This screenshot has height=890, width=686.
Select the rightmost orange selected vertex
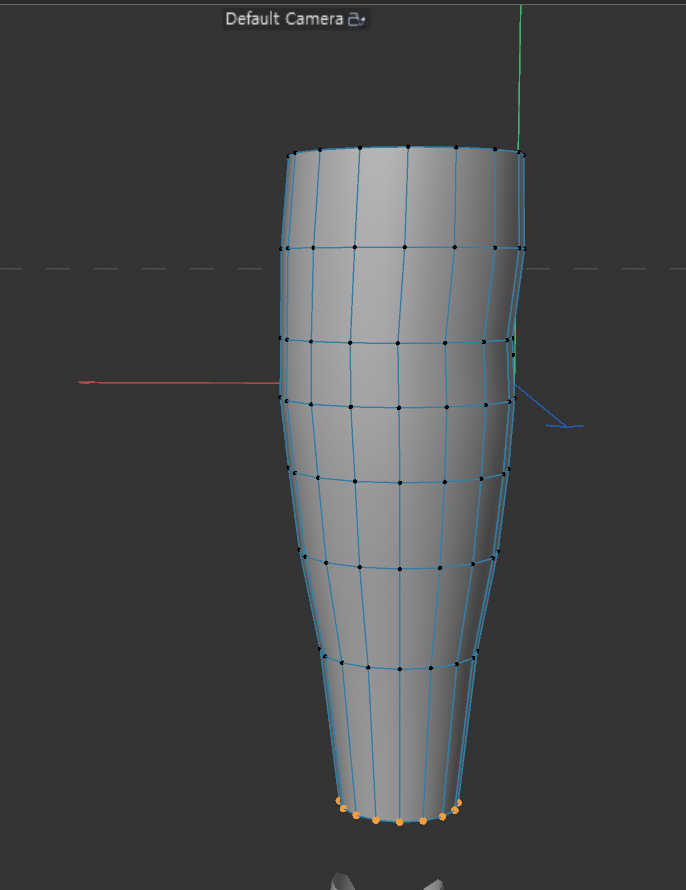[x=459, y=802]
